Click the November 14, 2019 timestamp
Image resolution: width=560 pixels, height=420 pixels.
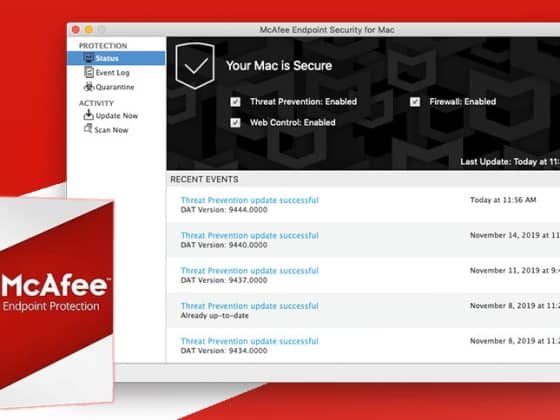515,235
